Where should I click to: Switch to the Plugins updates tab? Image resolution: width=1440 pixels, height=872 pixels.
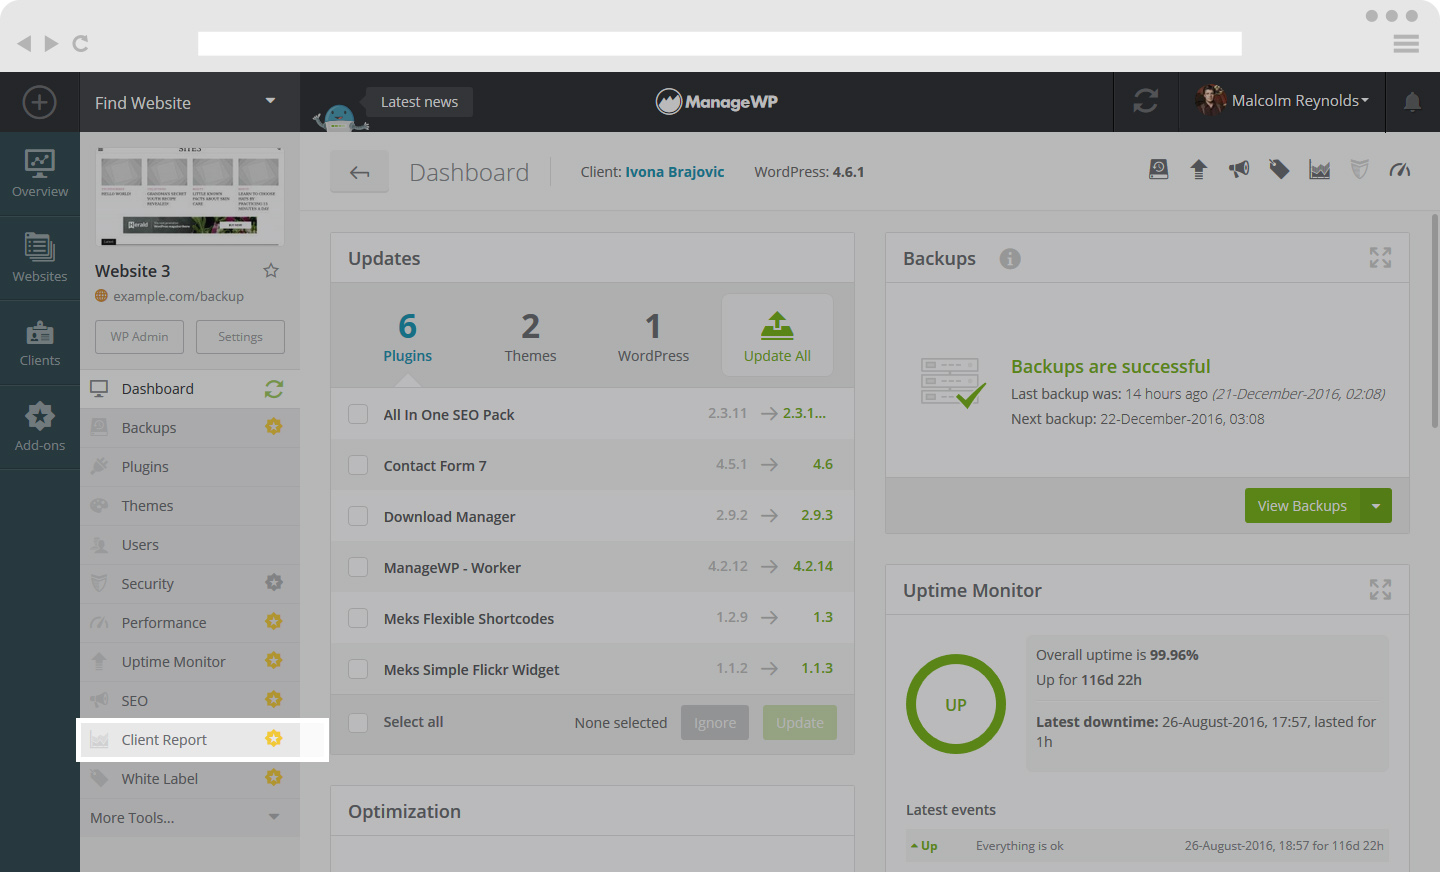pos(408,337)
